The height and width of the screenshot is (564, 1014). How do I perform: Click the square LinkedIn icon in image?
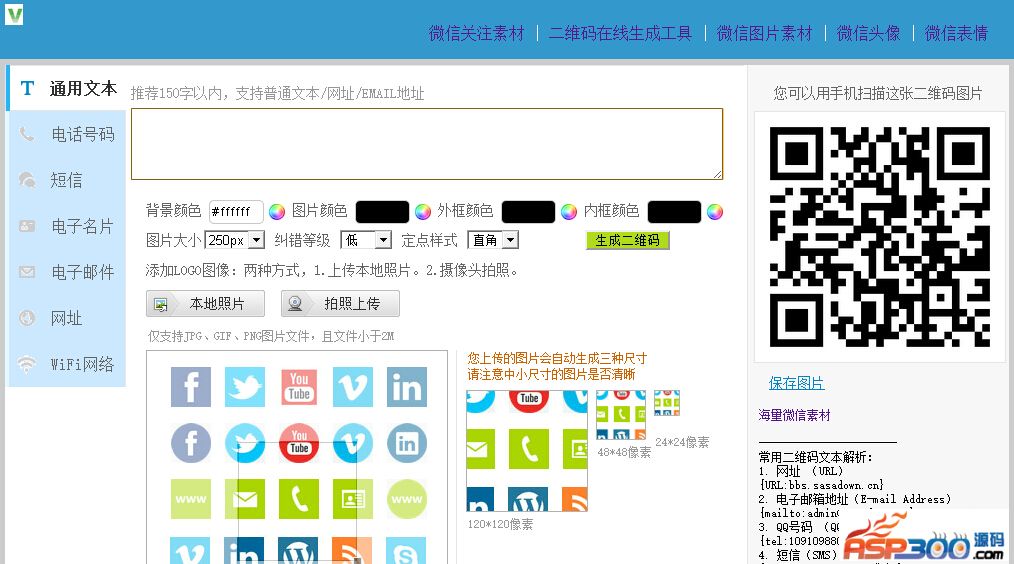point(407,387)
